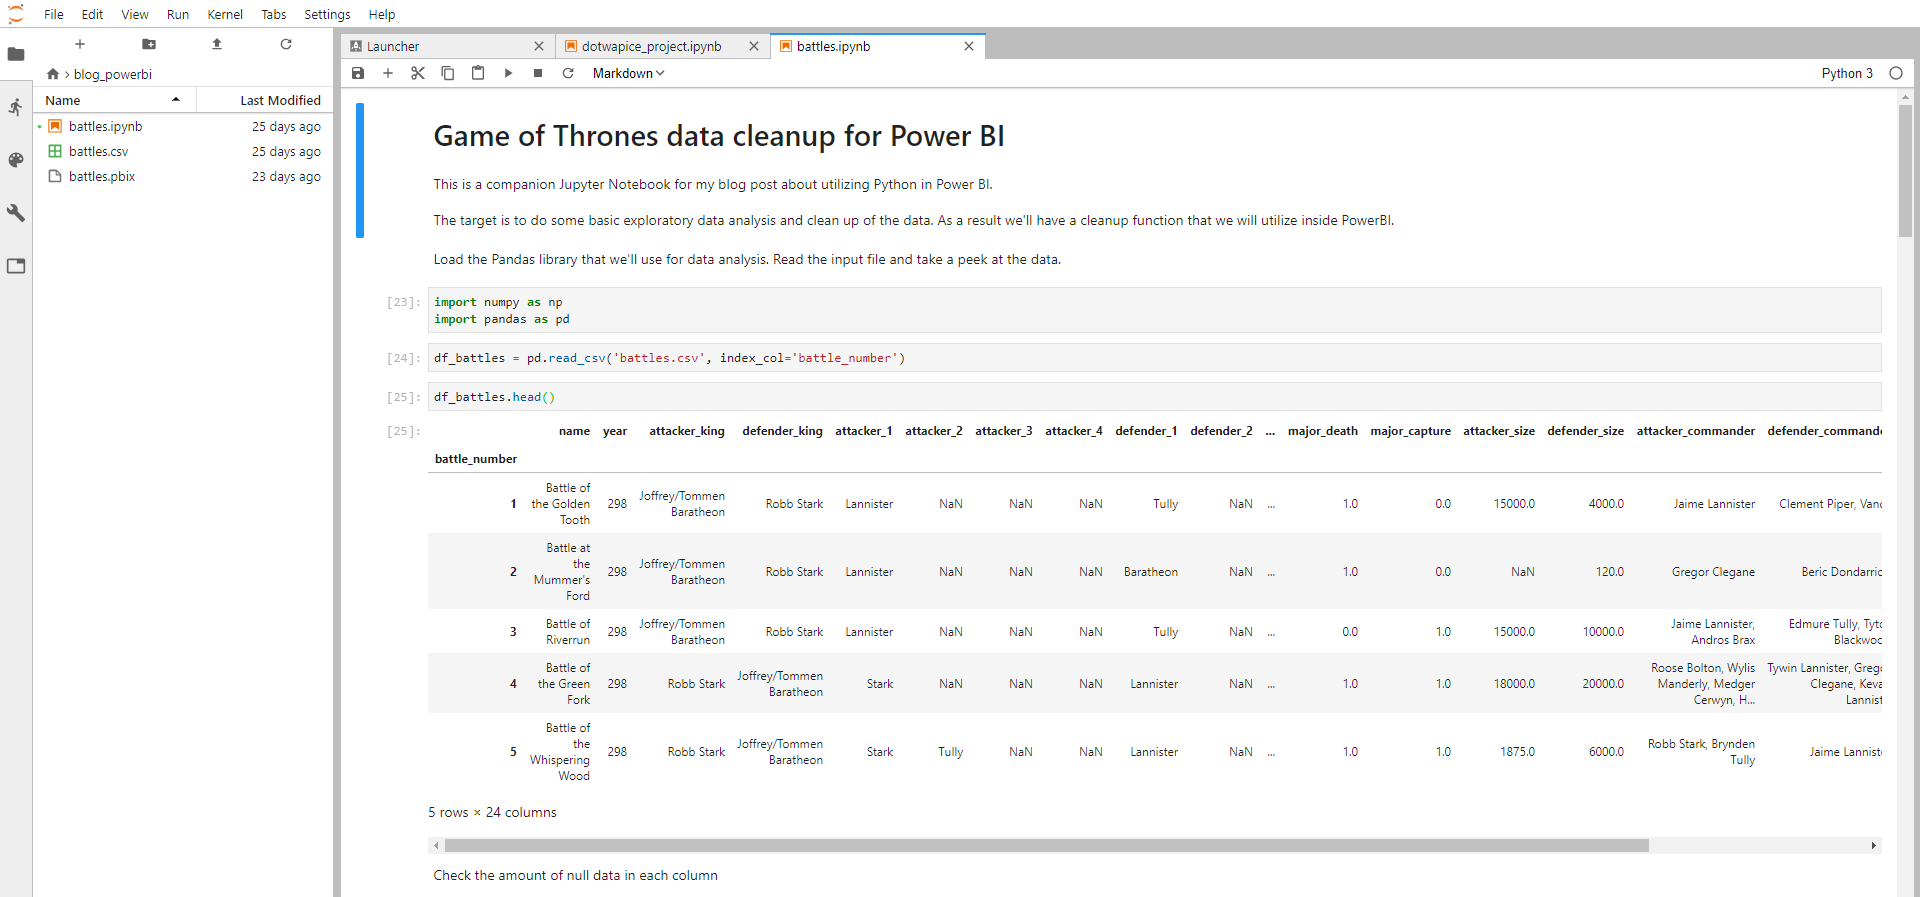Click the blog_powerbi breadcrumb folder
The image size is (1920, 897).
(113, 74)
